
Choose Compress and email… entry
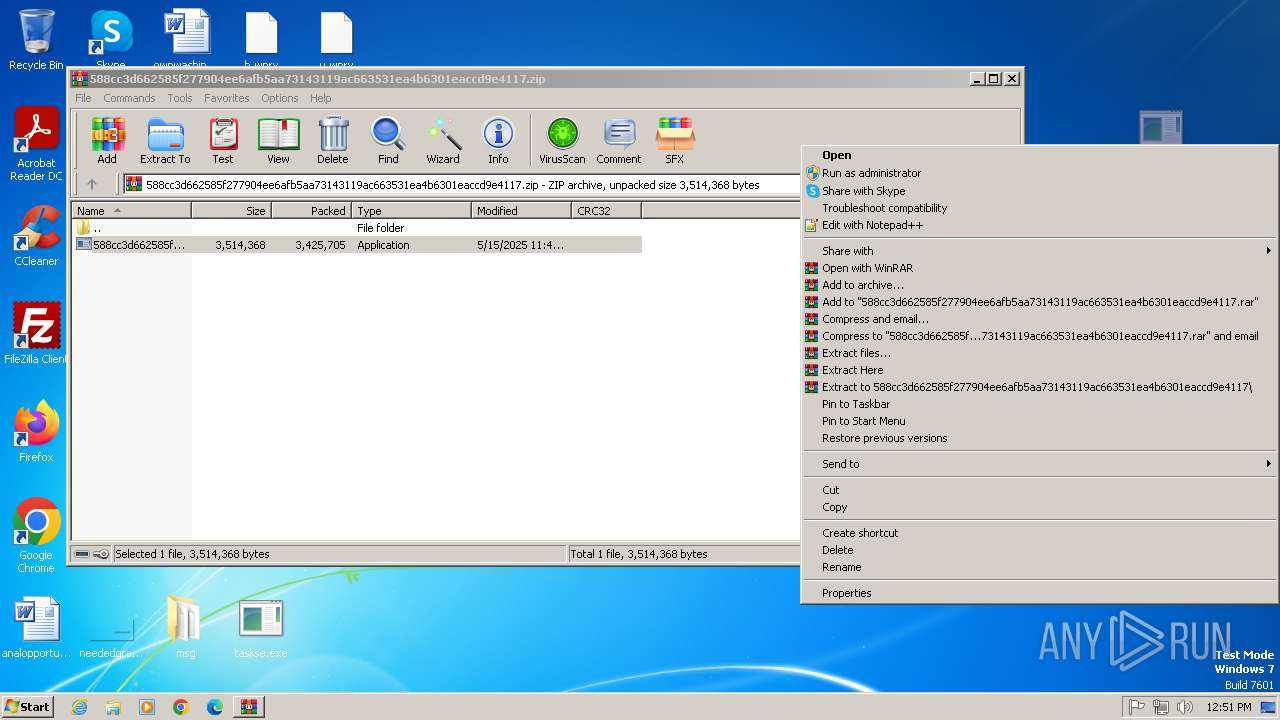1040,319
